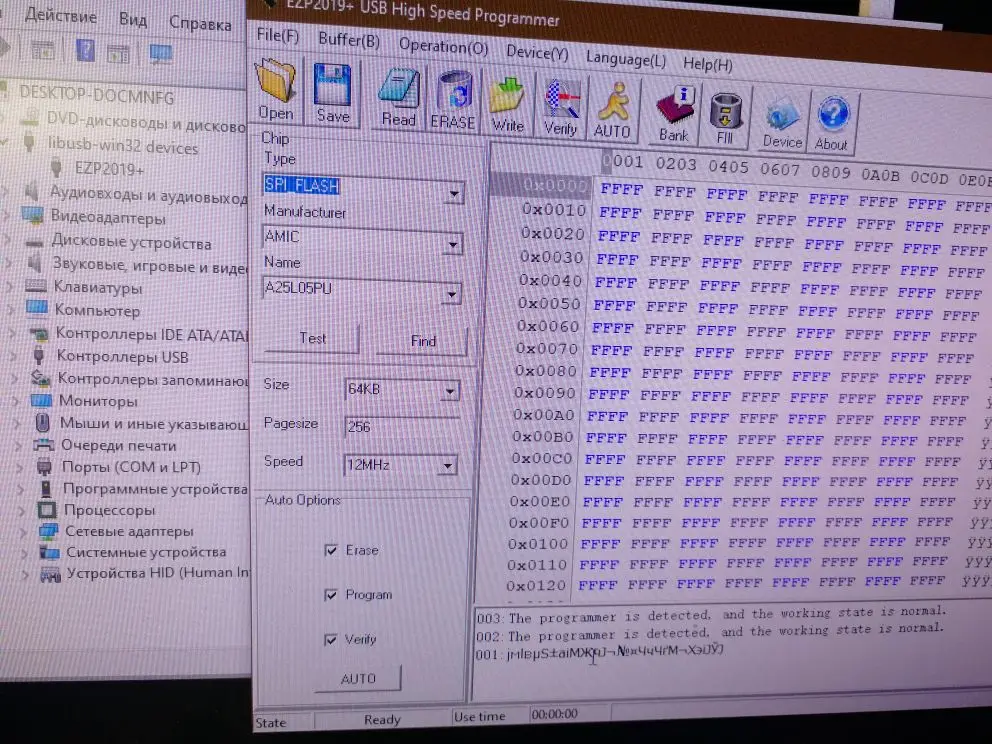Click the Test button
This screenshot has height=744, width=992.
(312, 338)
